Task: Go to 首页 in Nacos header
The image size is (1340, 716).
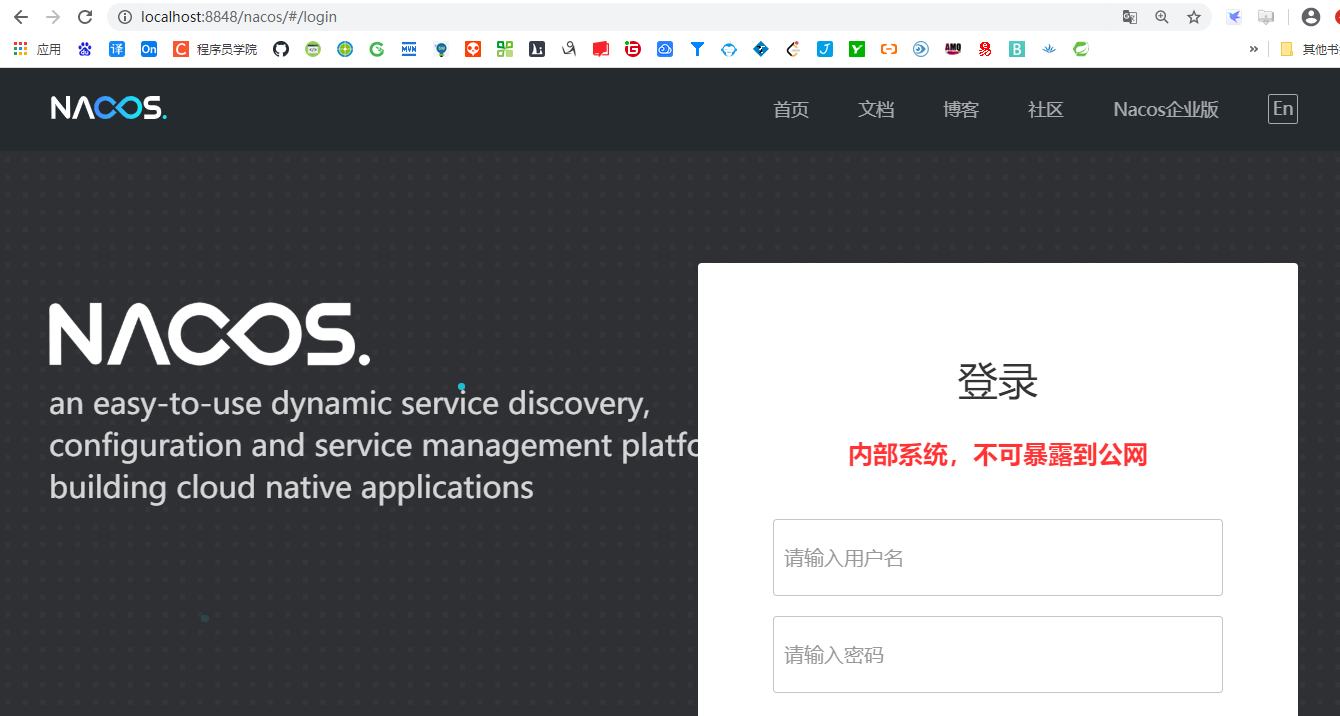Action: click(x=791, y=110)
